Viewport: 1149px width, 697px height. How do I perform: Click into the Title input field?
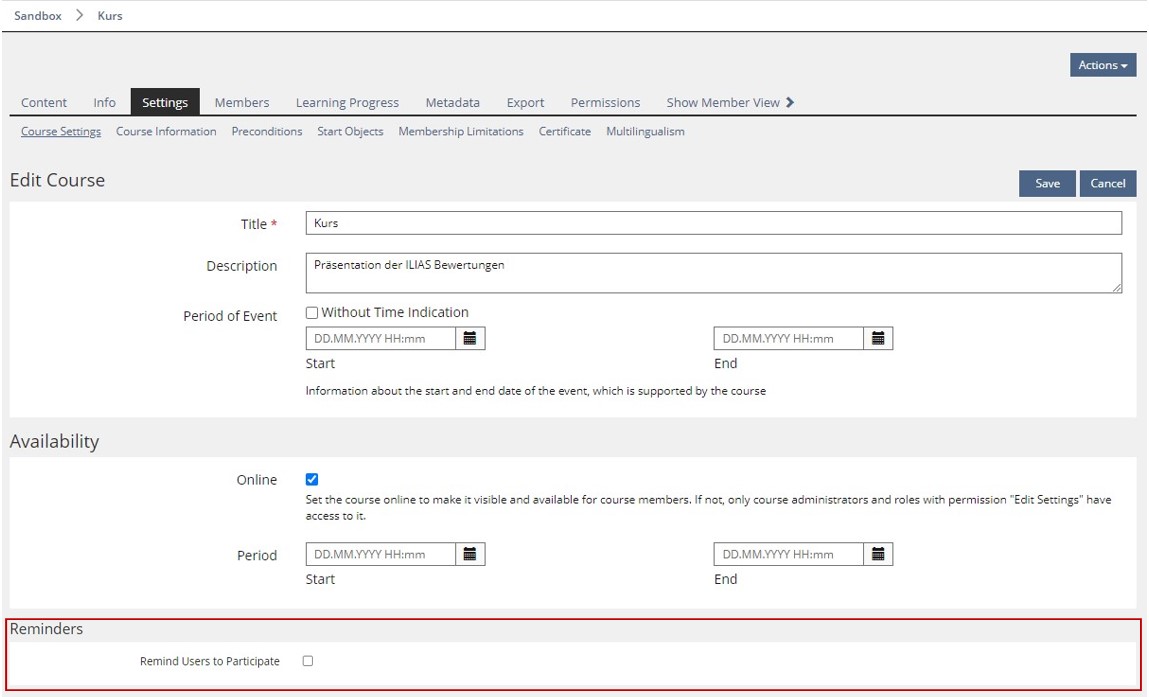[x=713, y=223]
